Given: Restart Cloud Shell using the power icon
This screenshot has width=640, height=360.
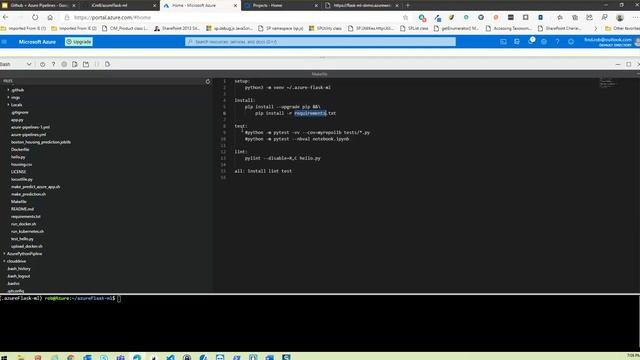Looking at the screenshot, I should (42, 64).
